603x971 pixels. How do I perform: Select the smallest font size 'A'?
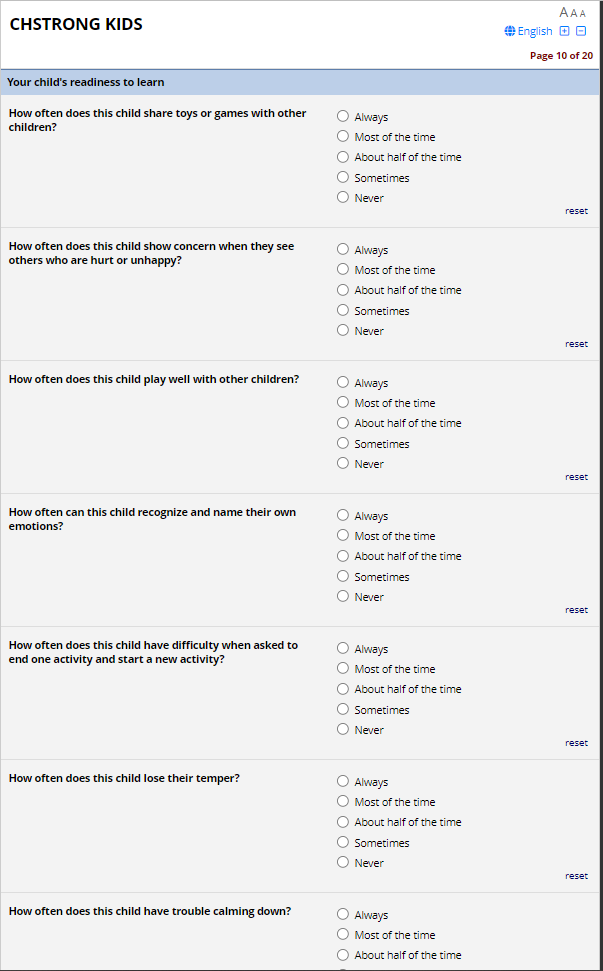click(x=583, y=14)
